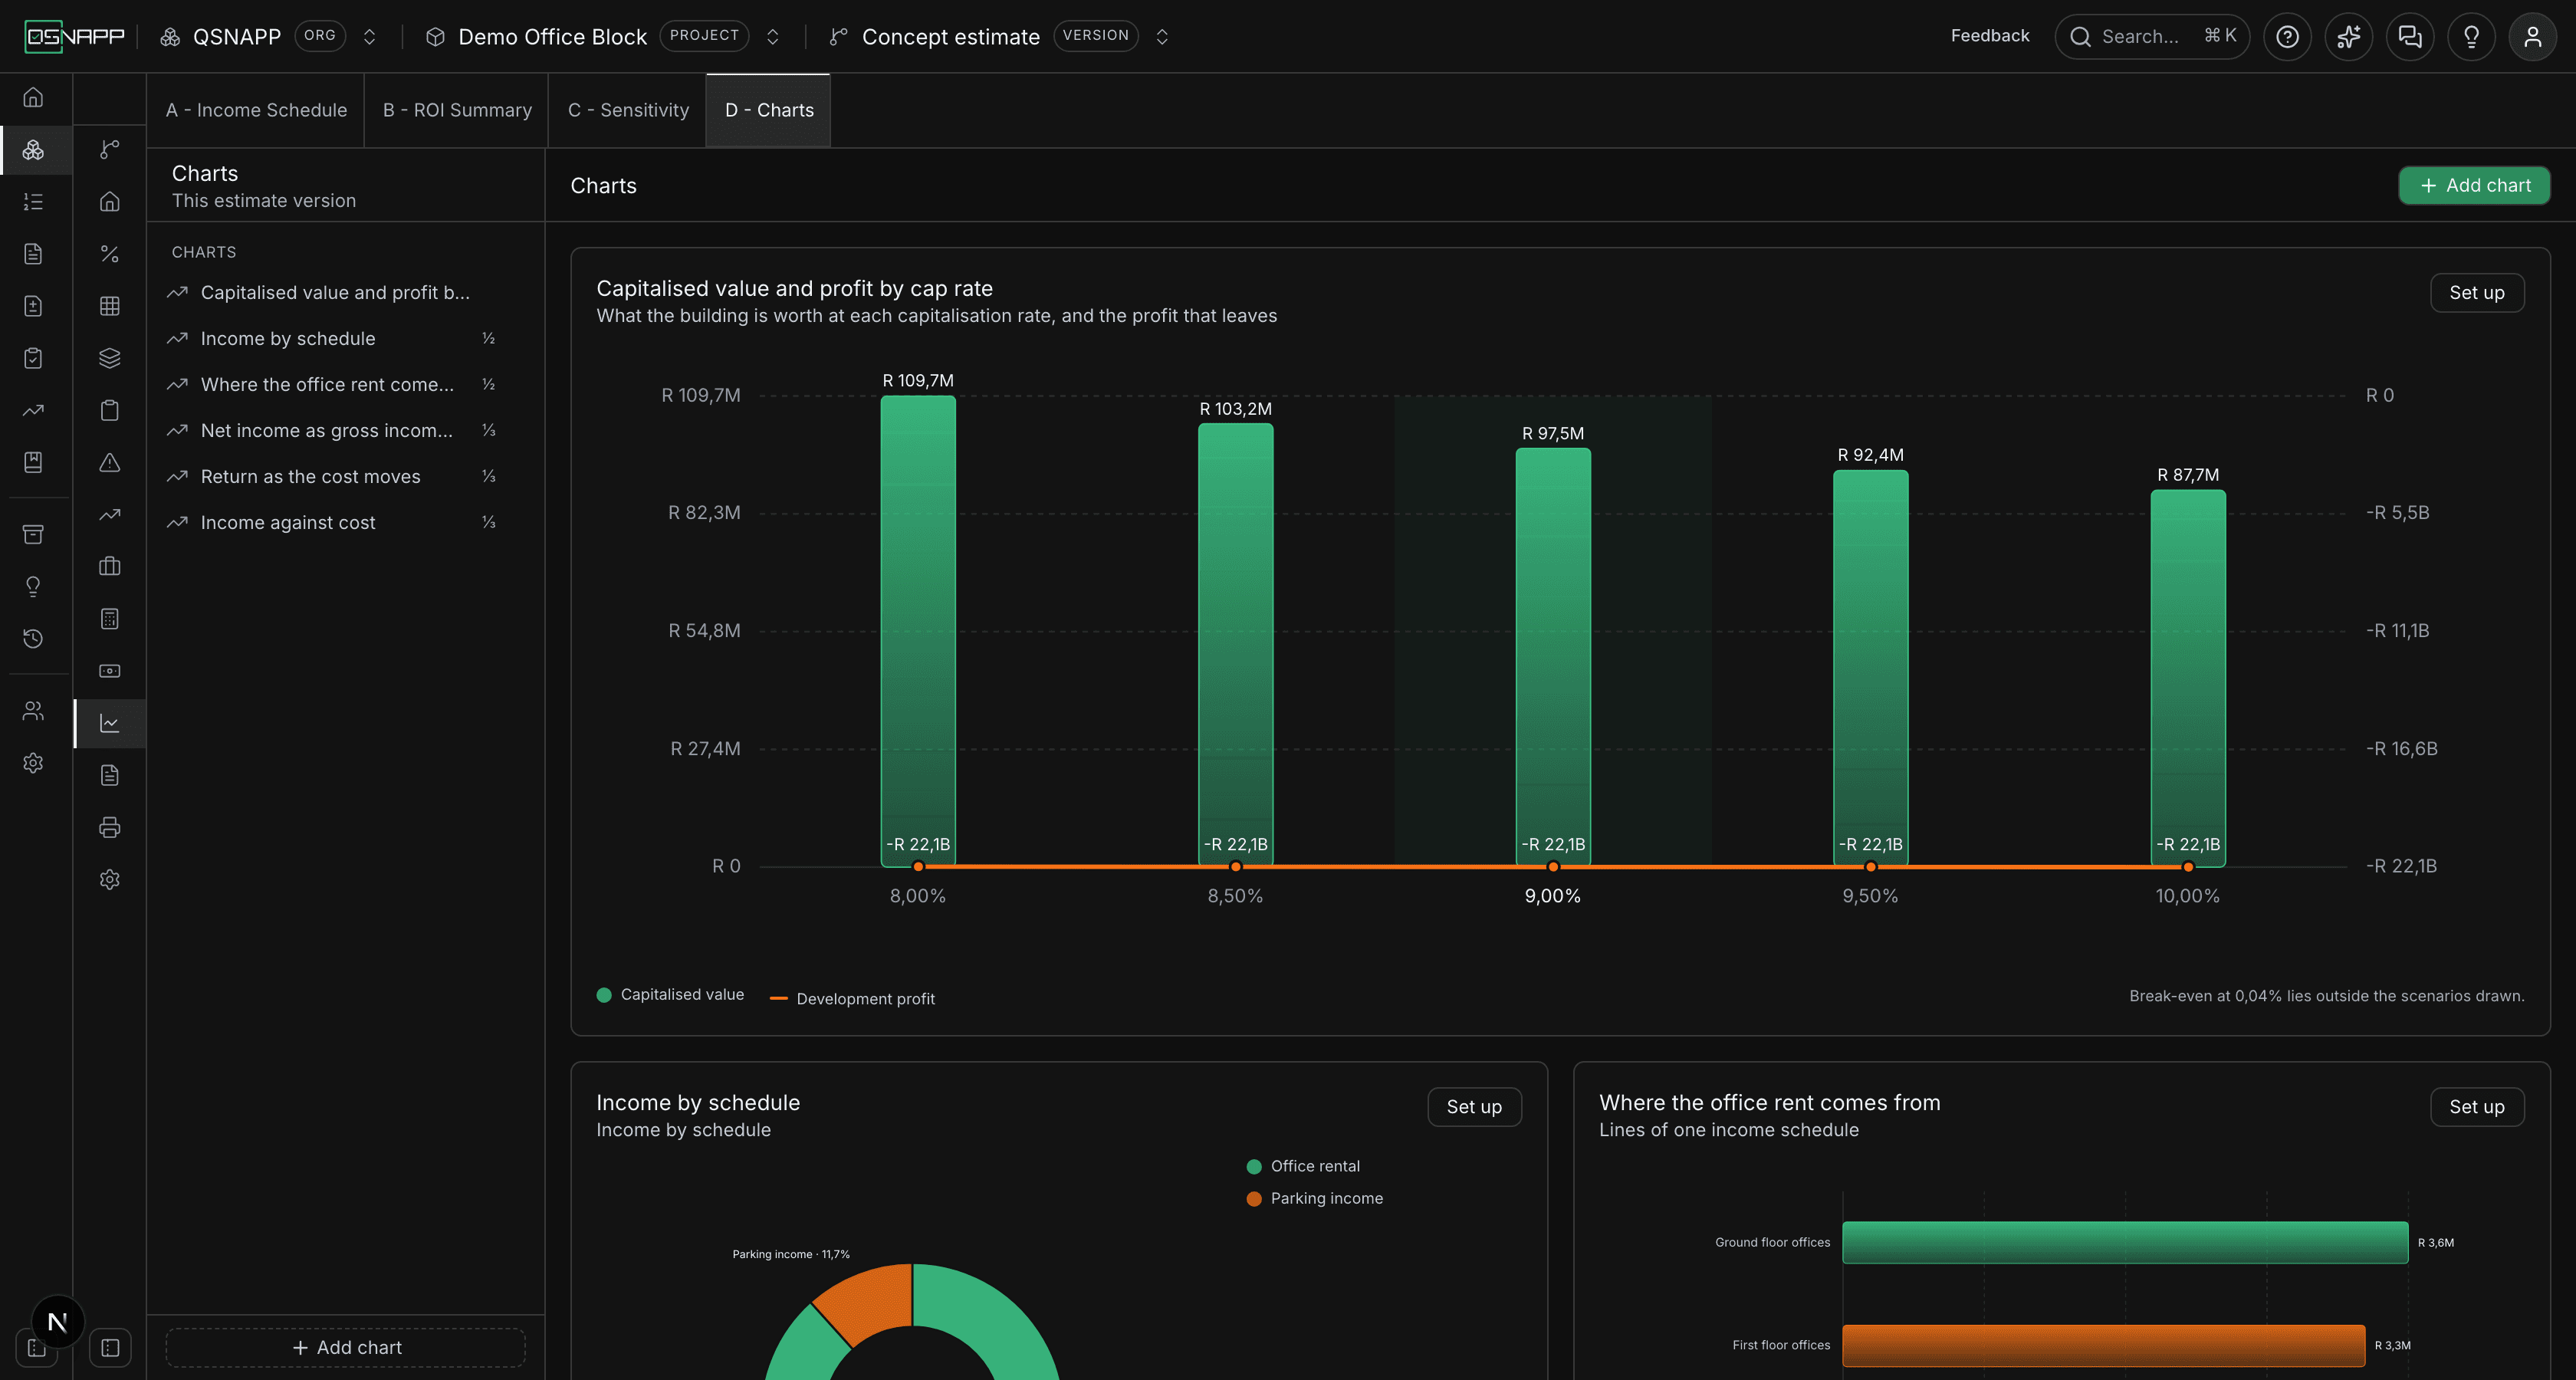The image size is (2576, 1380).
Task: Expand the QSNAPP organisation switcher chevron
Action: click(369, 37)
